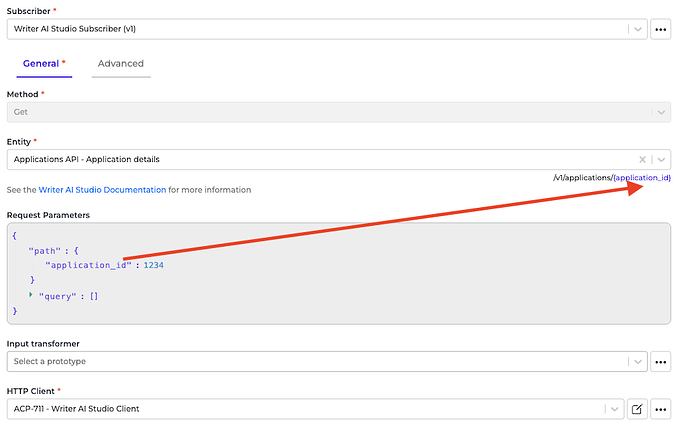Open the Writer AI Studio Documentation link
This screenshot has width=690, height=425.
tap(103, 190)
